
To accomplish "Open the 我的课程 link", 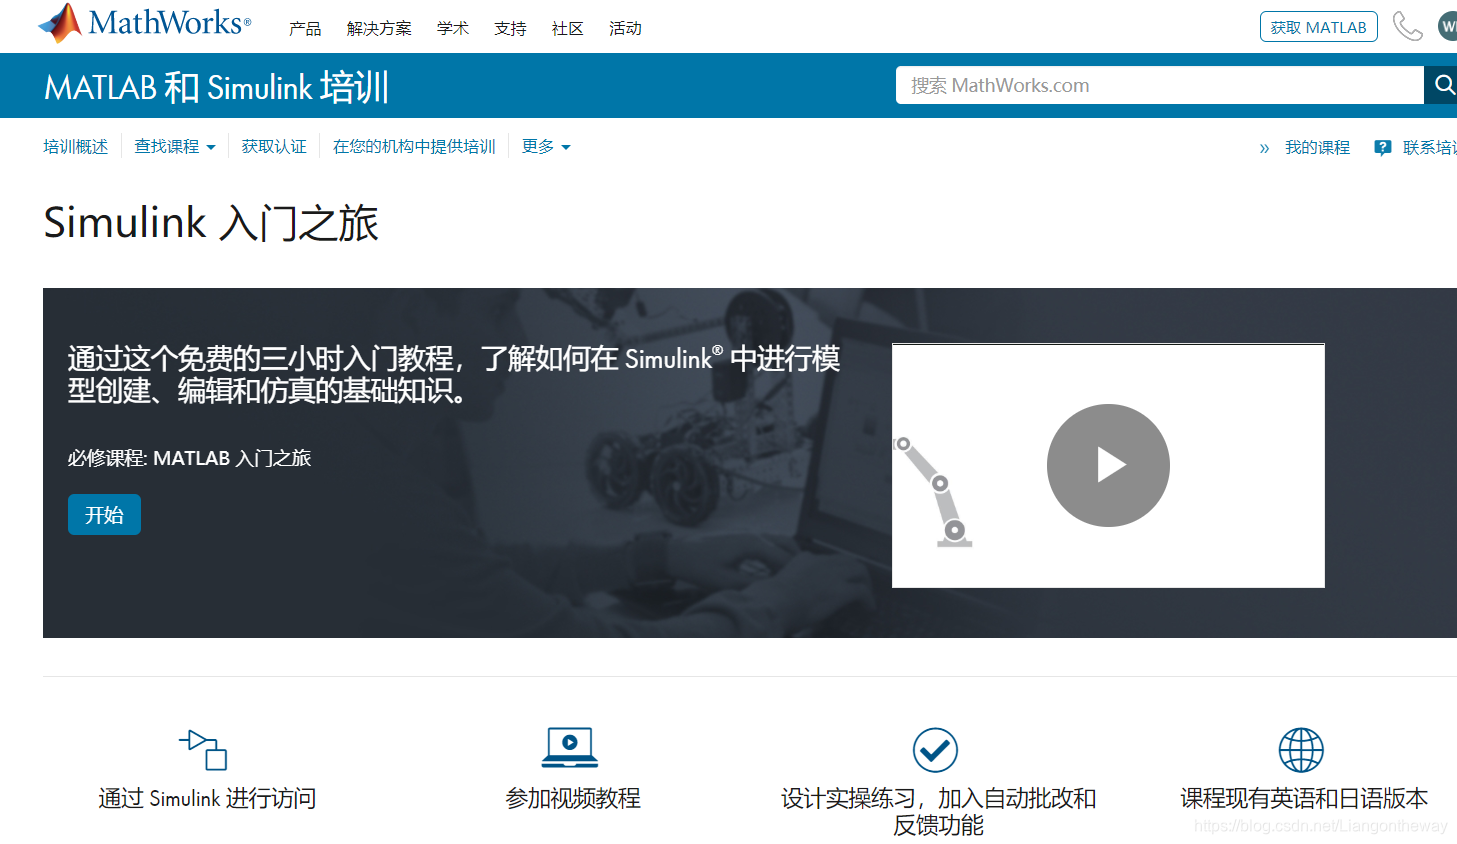I will pos(1317,147).
